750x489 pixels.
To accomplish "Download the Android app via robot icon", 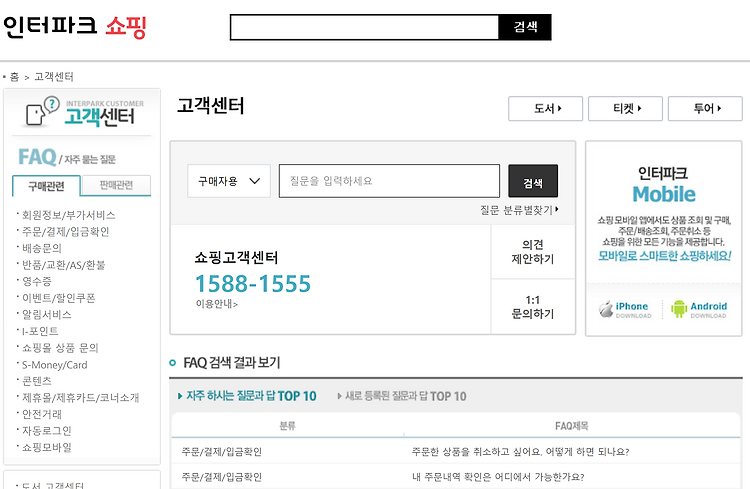I will tap(699, 309).
